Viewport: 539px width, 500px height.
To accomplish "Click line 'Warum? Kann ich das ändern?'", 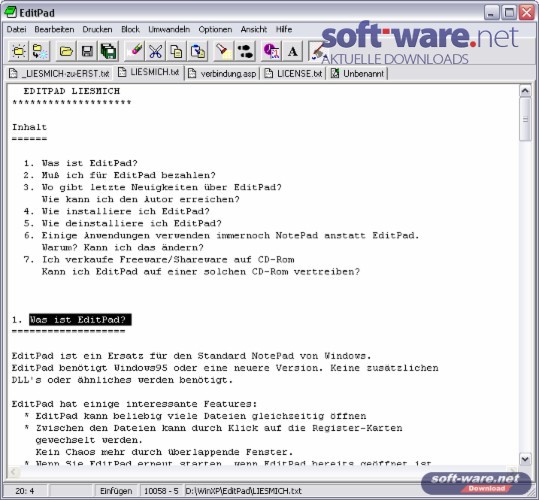I will [x=122, y=247].
